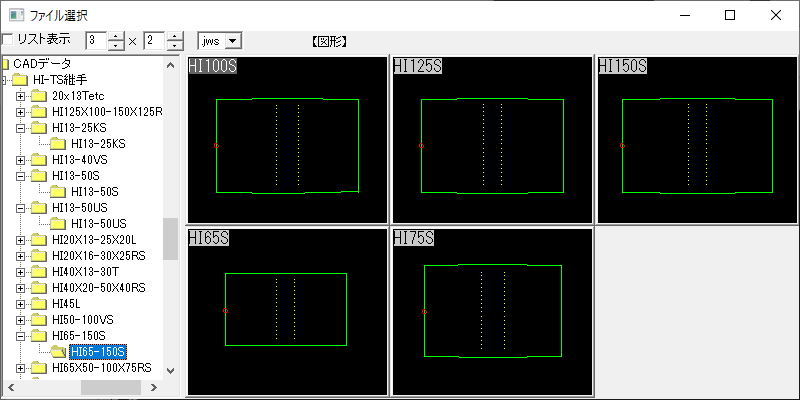Expand the HI50-100VS tree node
Viewport: 800px width, 400px height.
[21, 320]
